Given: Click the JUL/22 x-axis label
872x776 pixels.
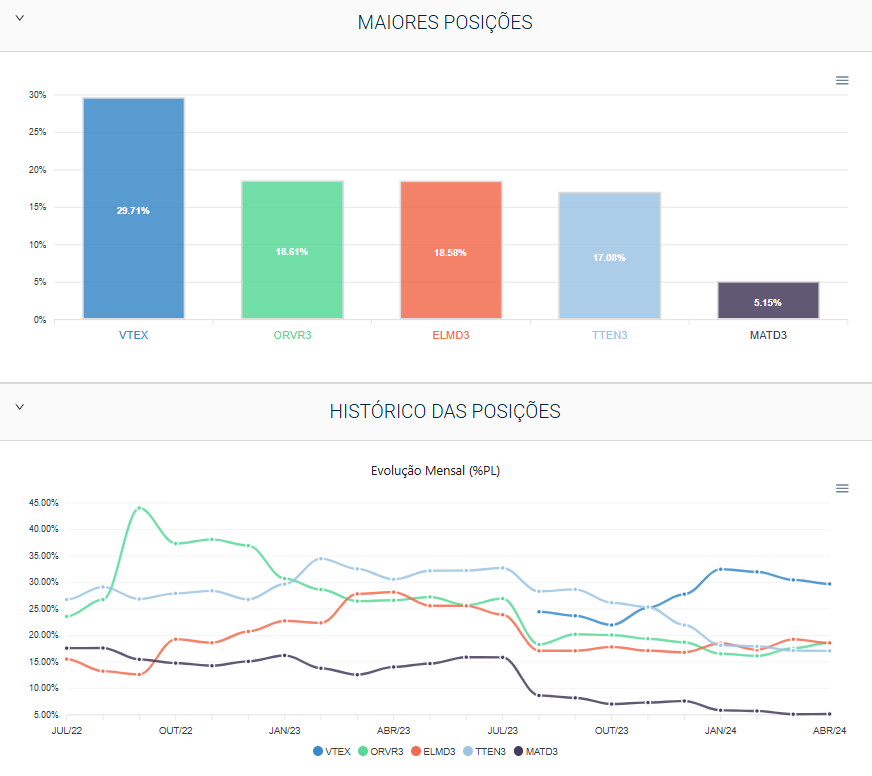Looking at the screenshot, I should (67, 731).
